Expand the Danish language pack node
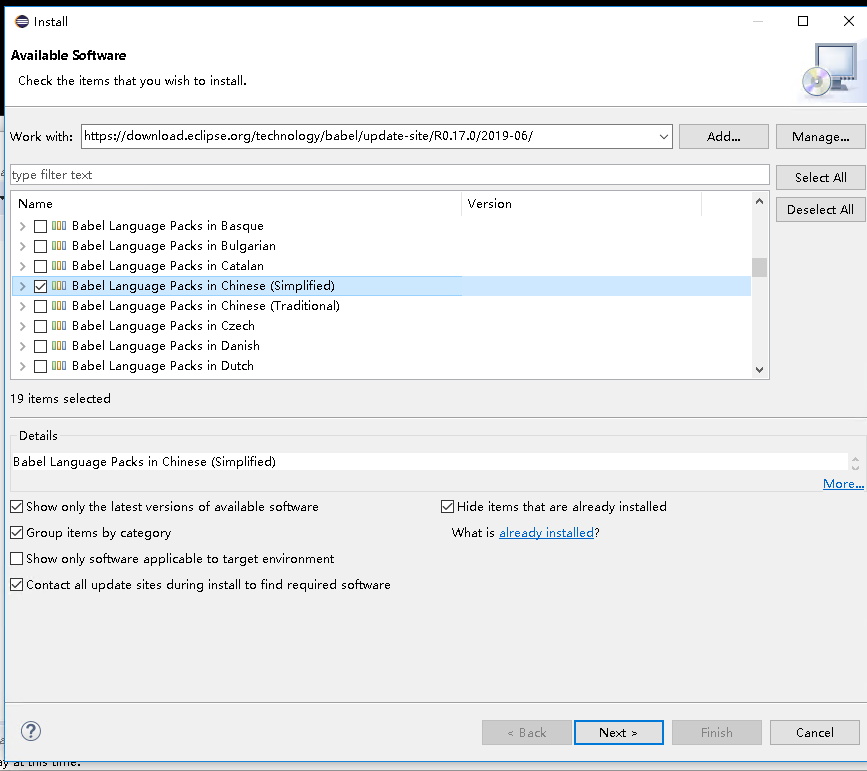The image size is (867, 771). coord(23,346)
